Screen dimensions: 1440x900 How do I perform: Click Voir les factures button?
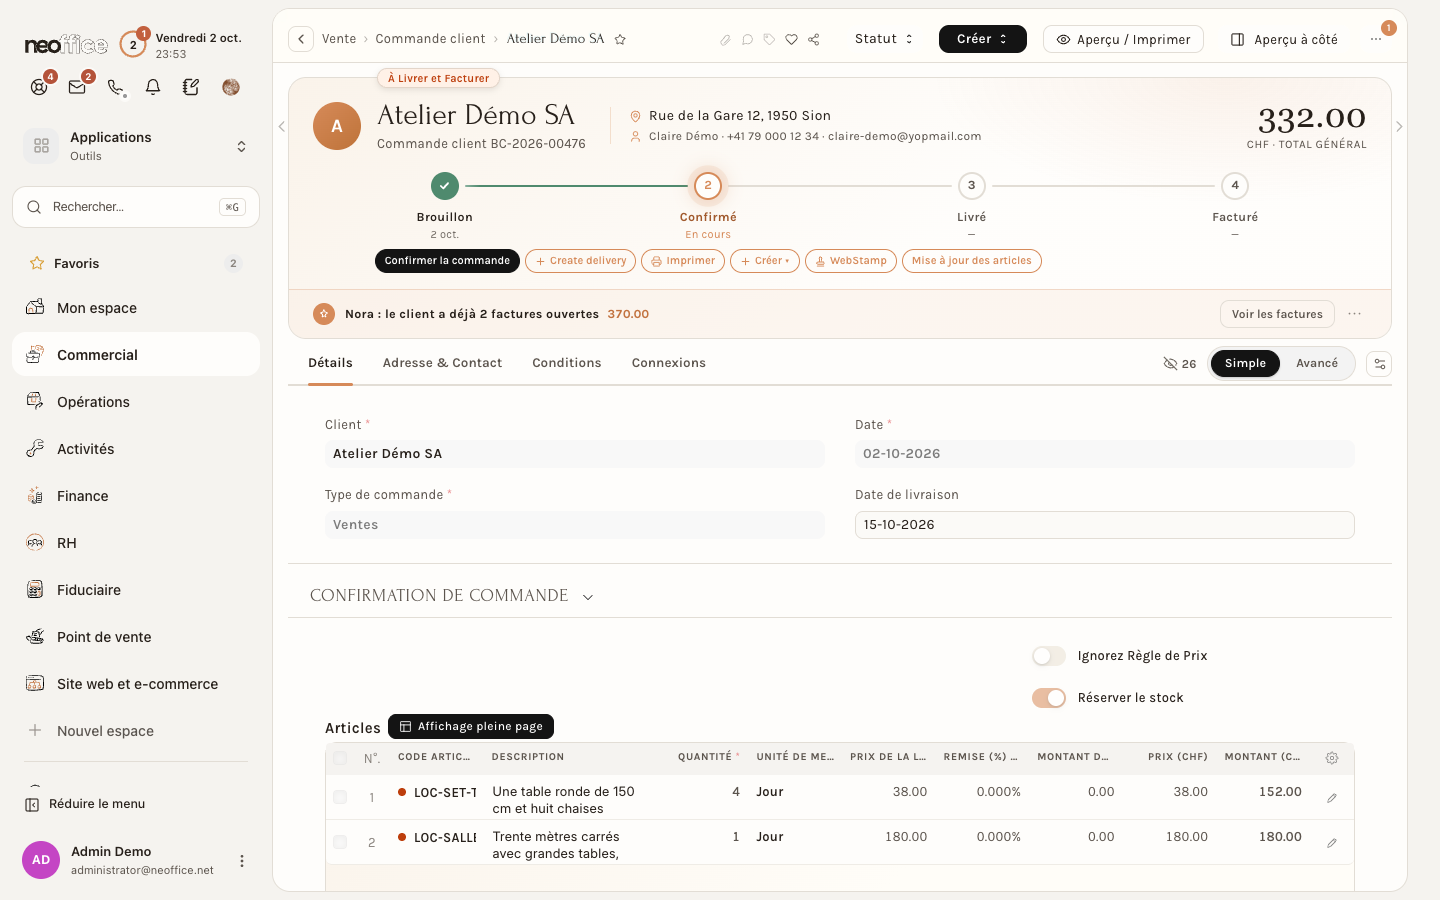click(x=1277, y=314)
